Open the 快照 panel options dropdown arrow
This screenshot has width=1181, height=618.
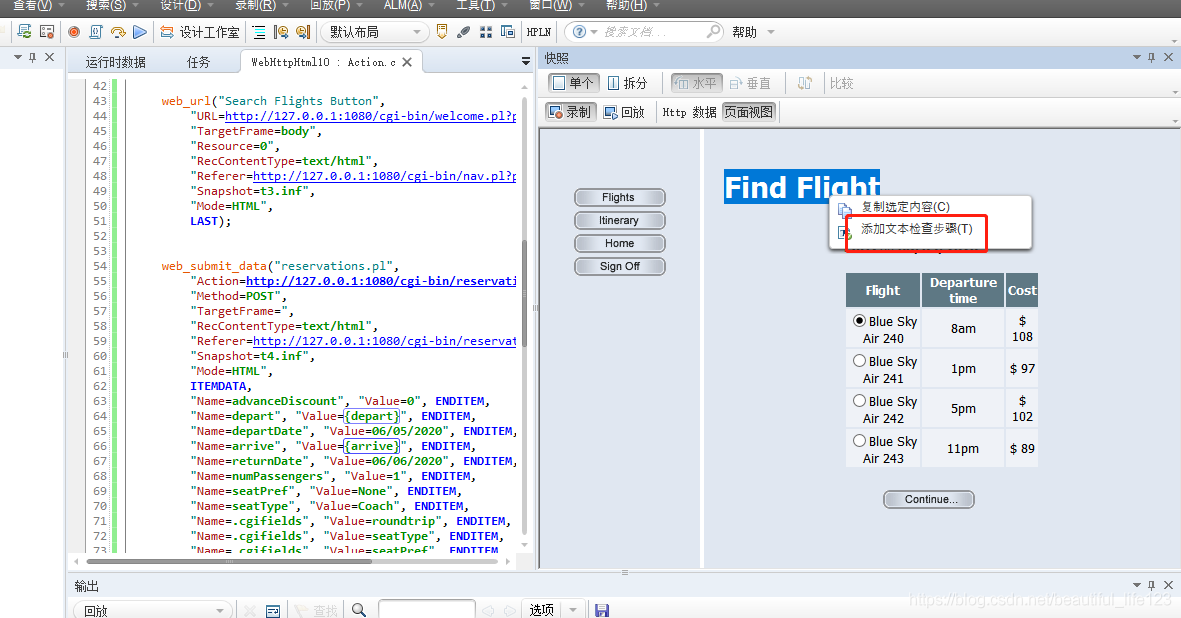click(x=1137, y=57)
